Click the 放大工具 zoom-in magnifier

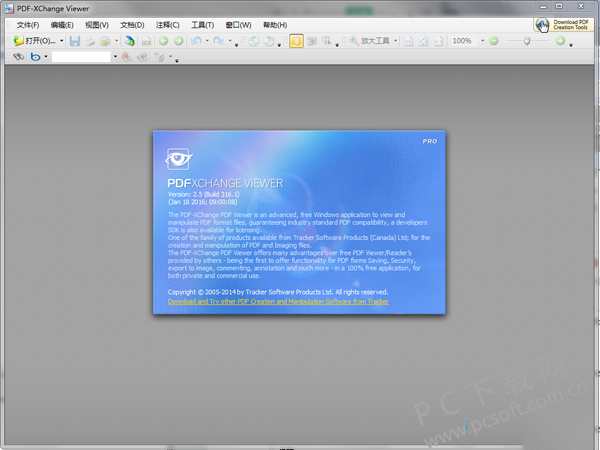pos(369,41)
